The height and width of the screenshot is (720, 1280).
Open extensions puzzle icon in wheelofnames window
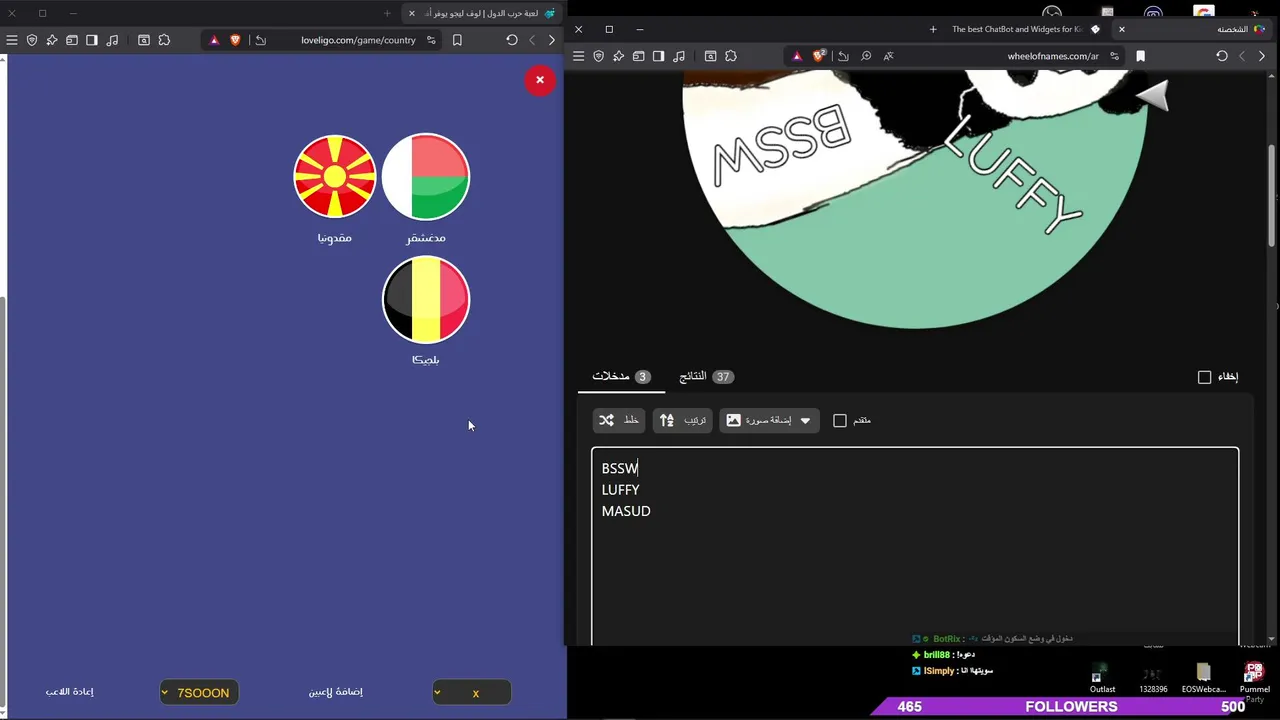(x=731, y=56)
